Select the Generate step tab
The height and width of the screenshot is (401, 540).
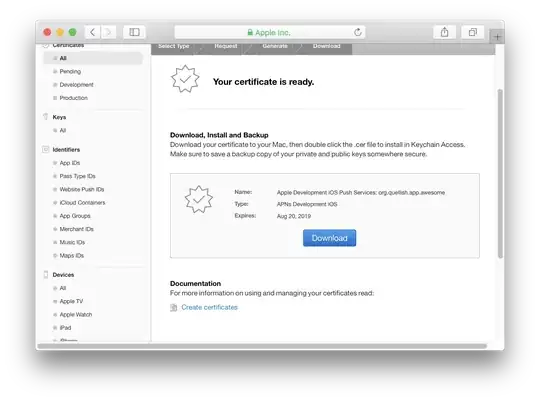pos(275,46)
